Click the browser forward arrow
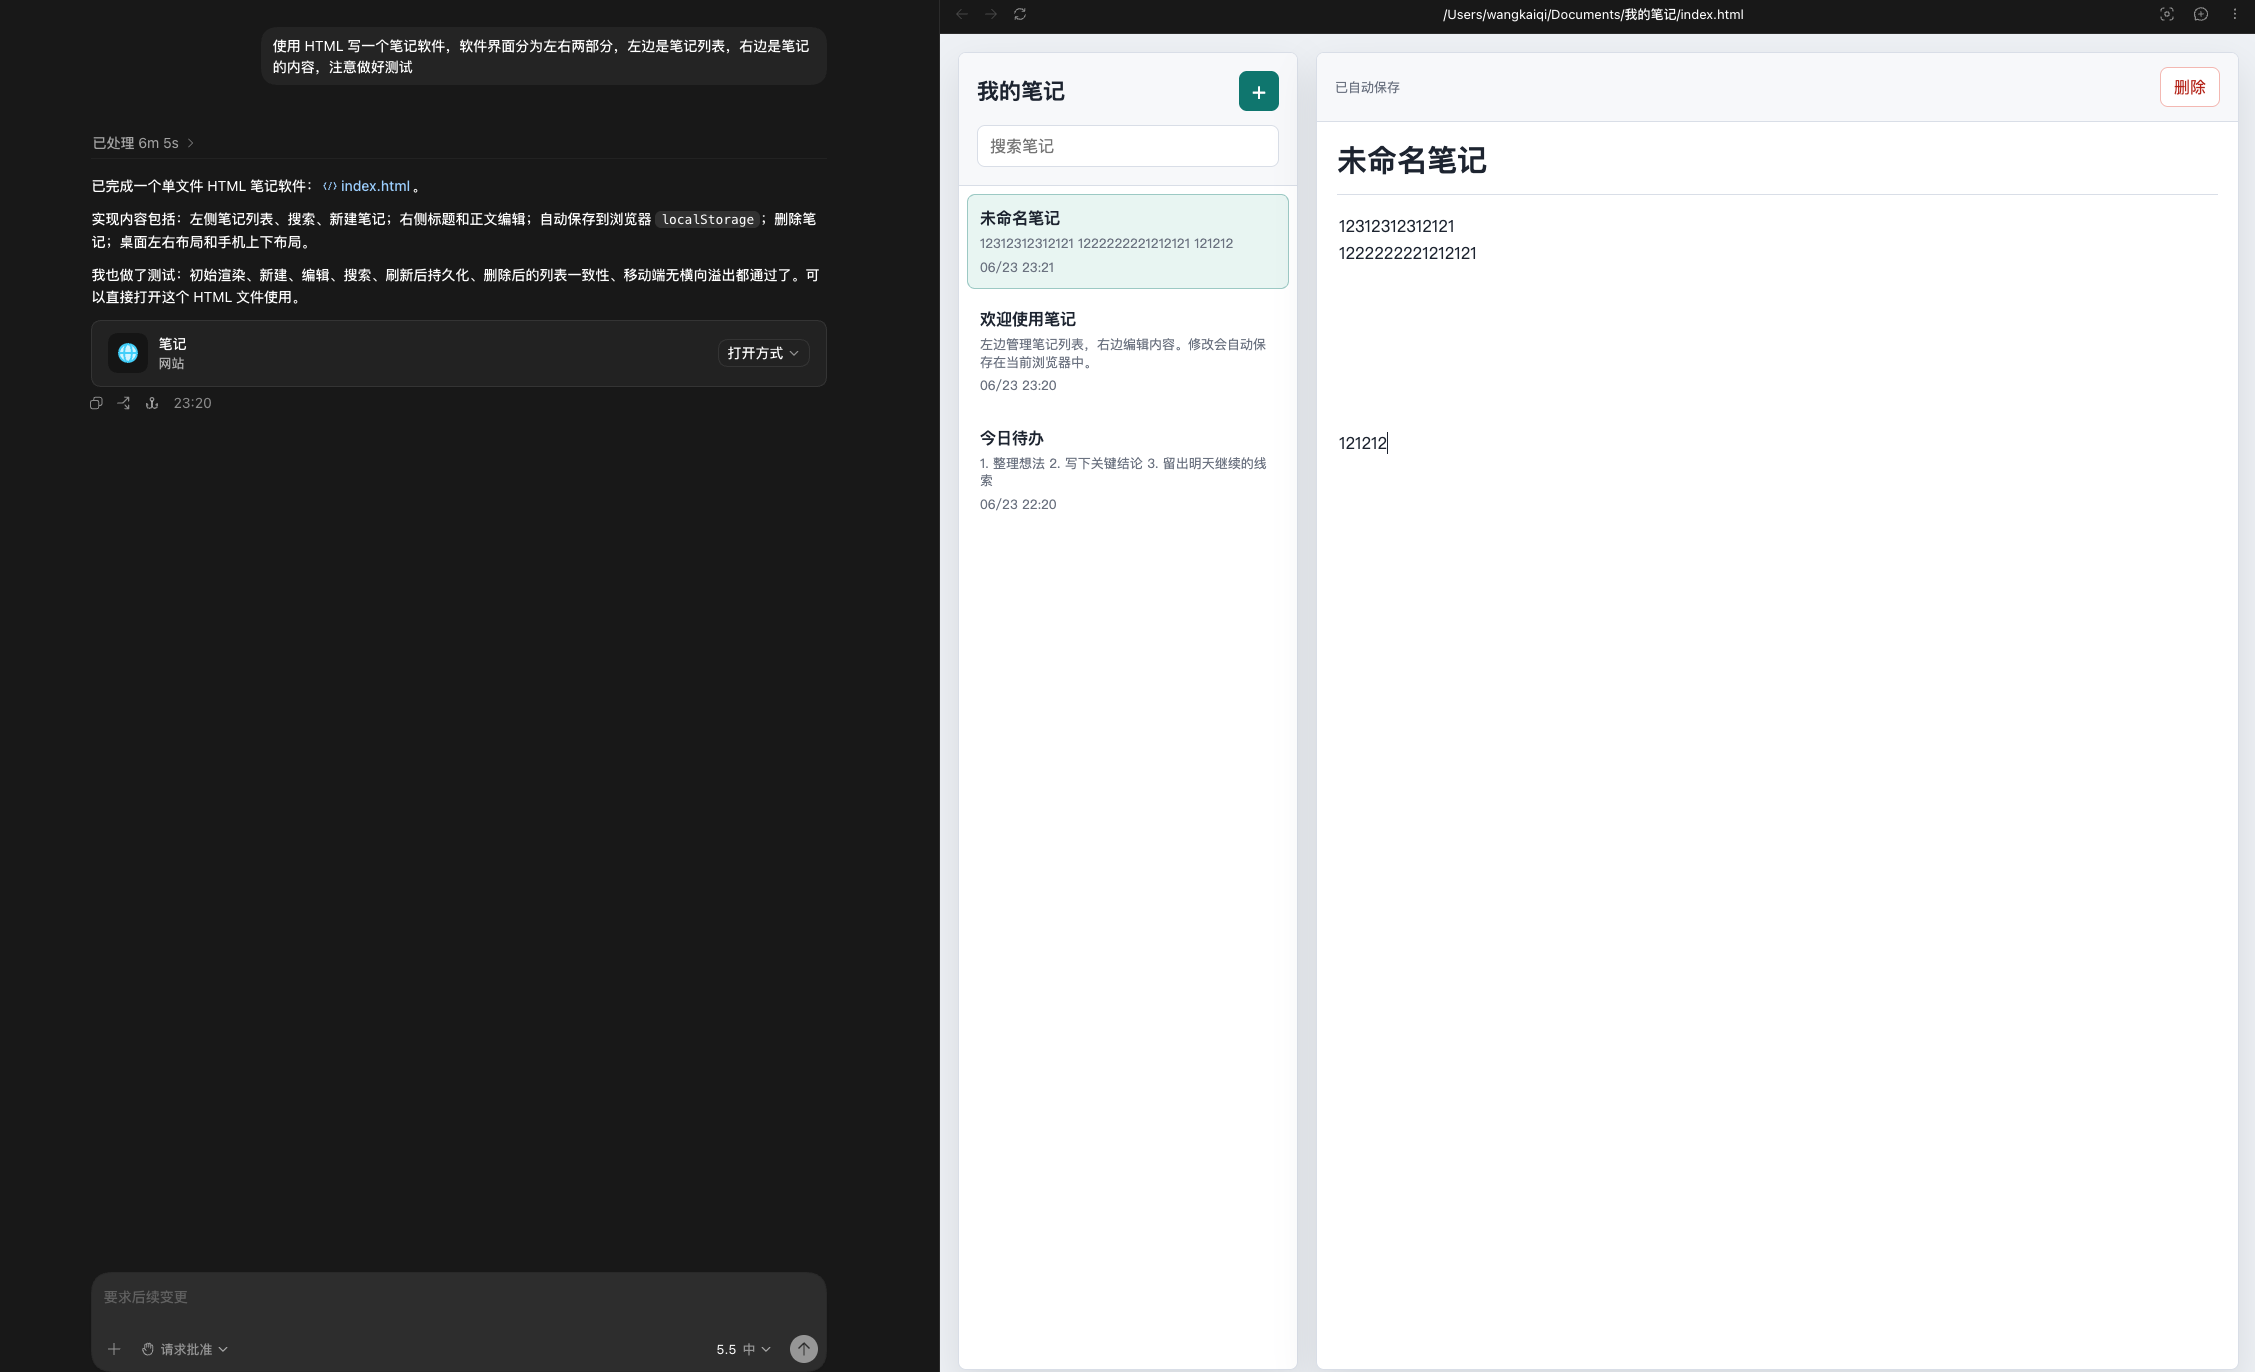Image resolution: width=2255 pixels, height=1372 pixels. [x=991, y=14]
